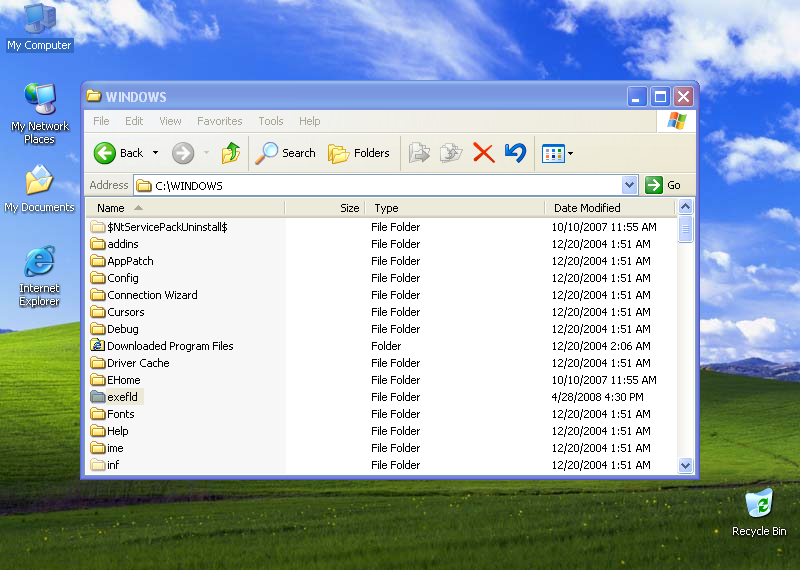Click the Folder type of Downloaded Program Files
This screenshot has height=570, width=800.
[x=386, y=345]
